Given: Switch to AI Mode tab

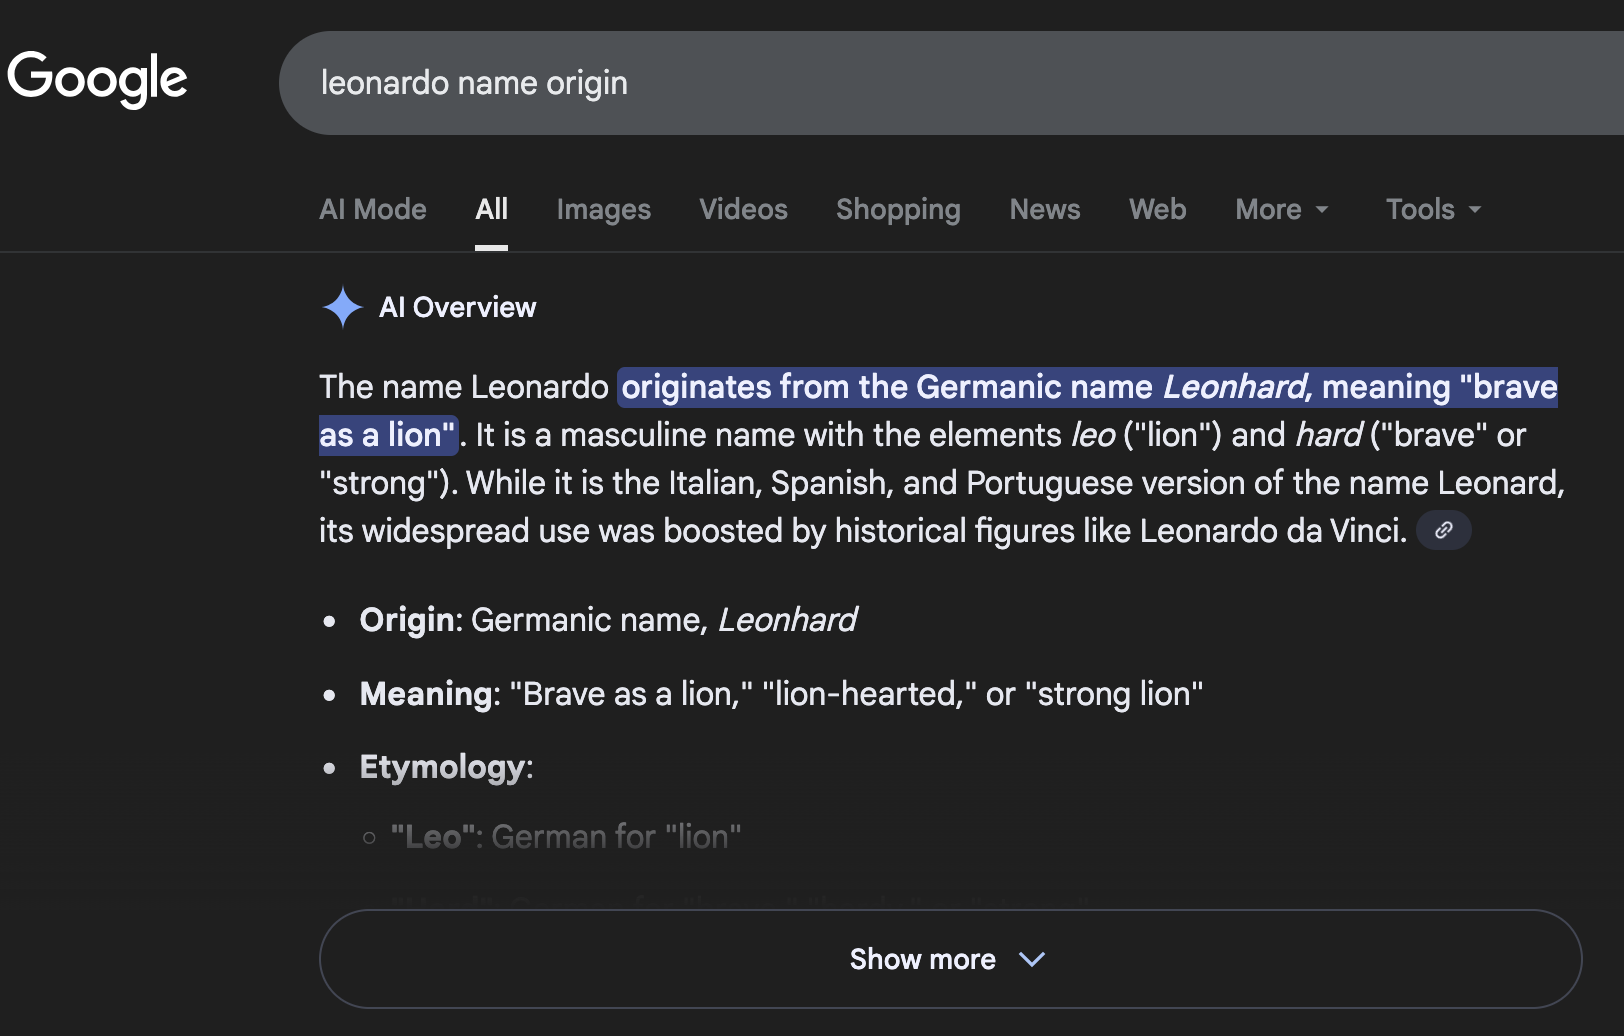Looking at the screenshot, I should pos(373,209).
